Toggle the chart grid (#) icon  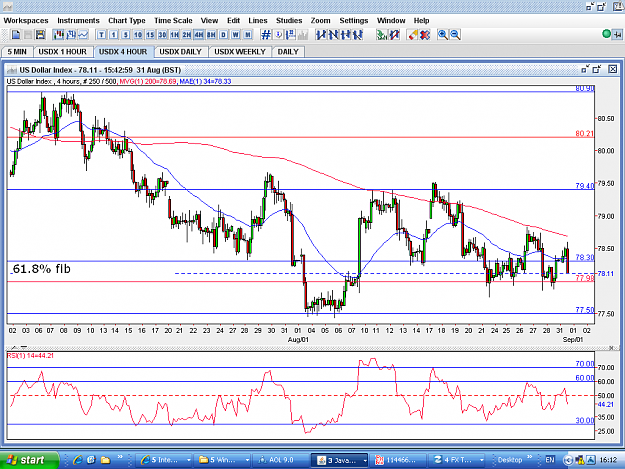click(266, 35)
